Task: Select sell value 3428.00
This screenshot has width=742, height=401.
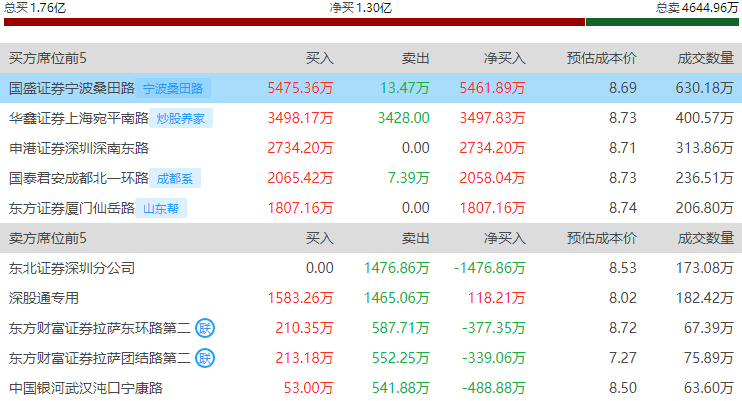Action: pos(404,118)
